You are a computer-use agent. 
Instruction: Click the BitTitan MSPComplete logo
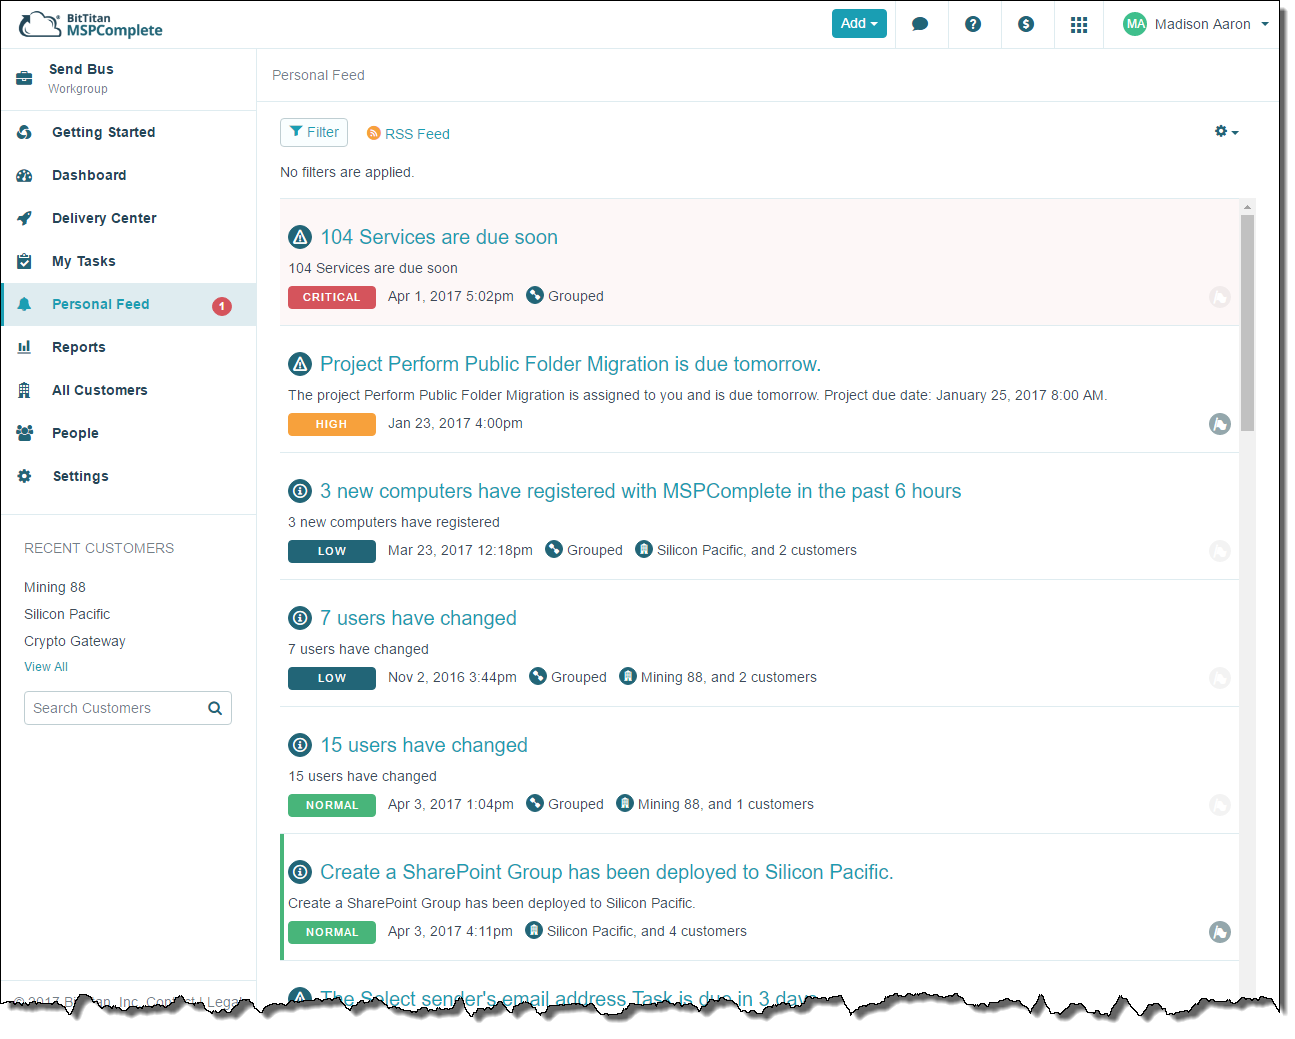tap(90, 24)
